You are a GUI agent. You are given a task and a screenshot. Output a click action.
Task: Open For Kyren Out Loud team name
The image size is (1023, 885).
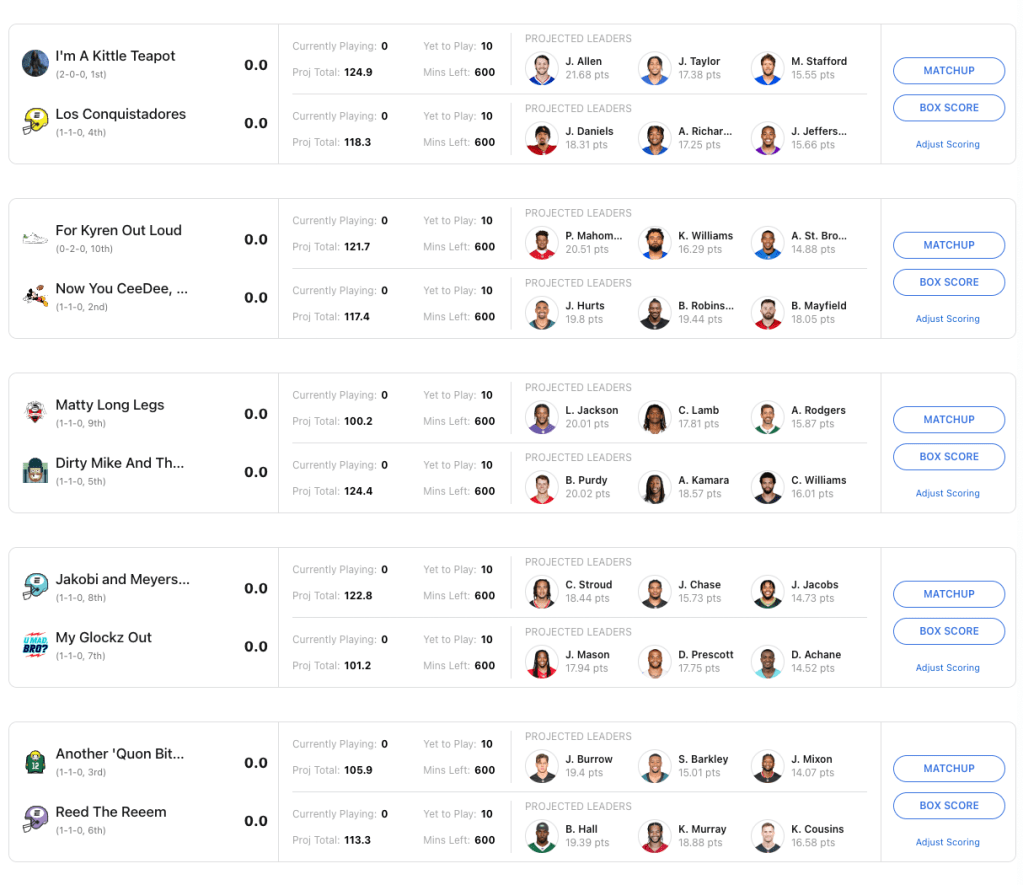click(x=118, y=231)
